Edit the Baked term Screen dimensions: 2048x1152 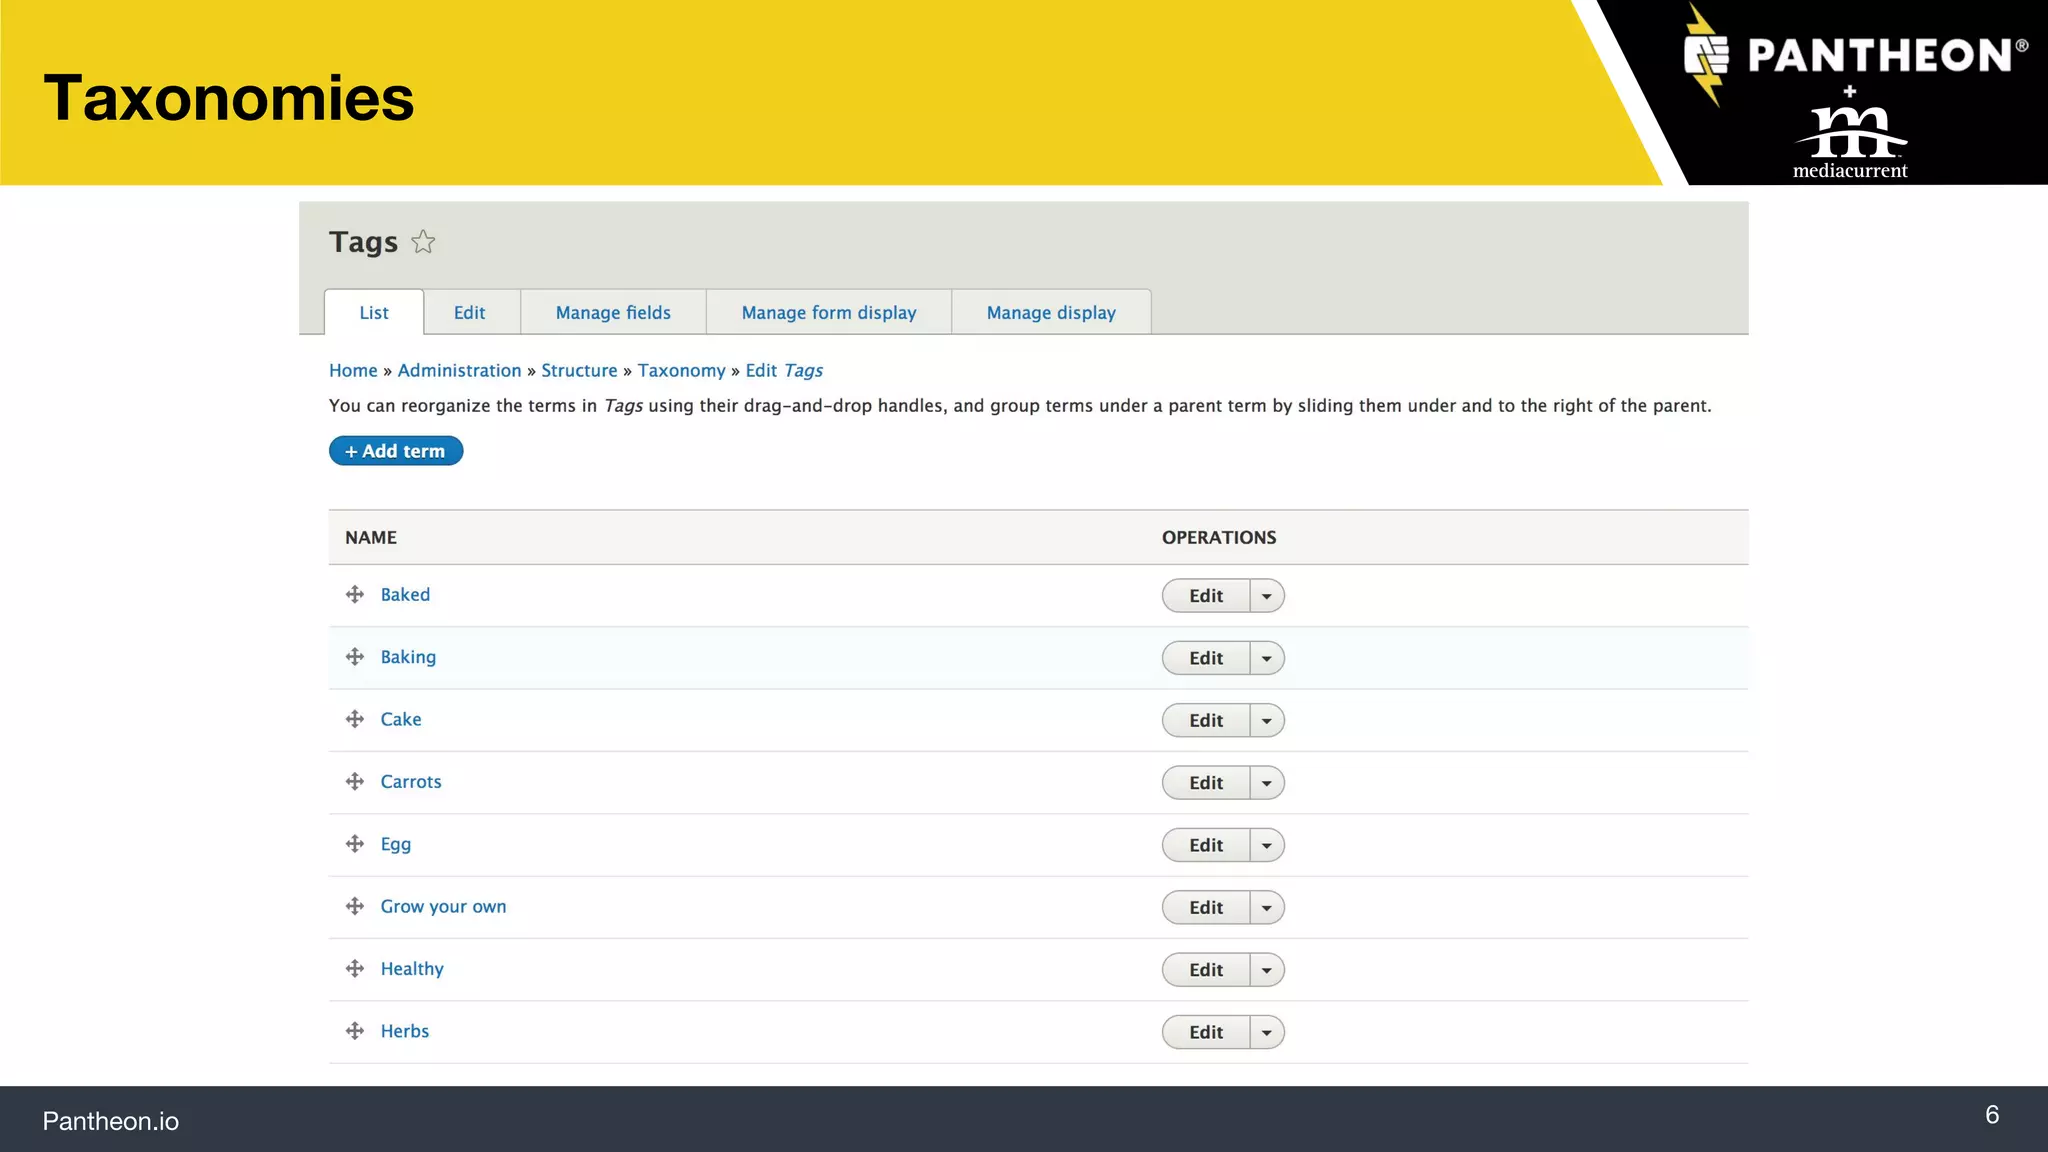(x=1206, y=596)
